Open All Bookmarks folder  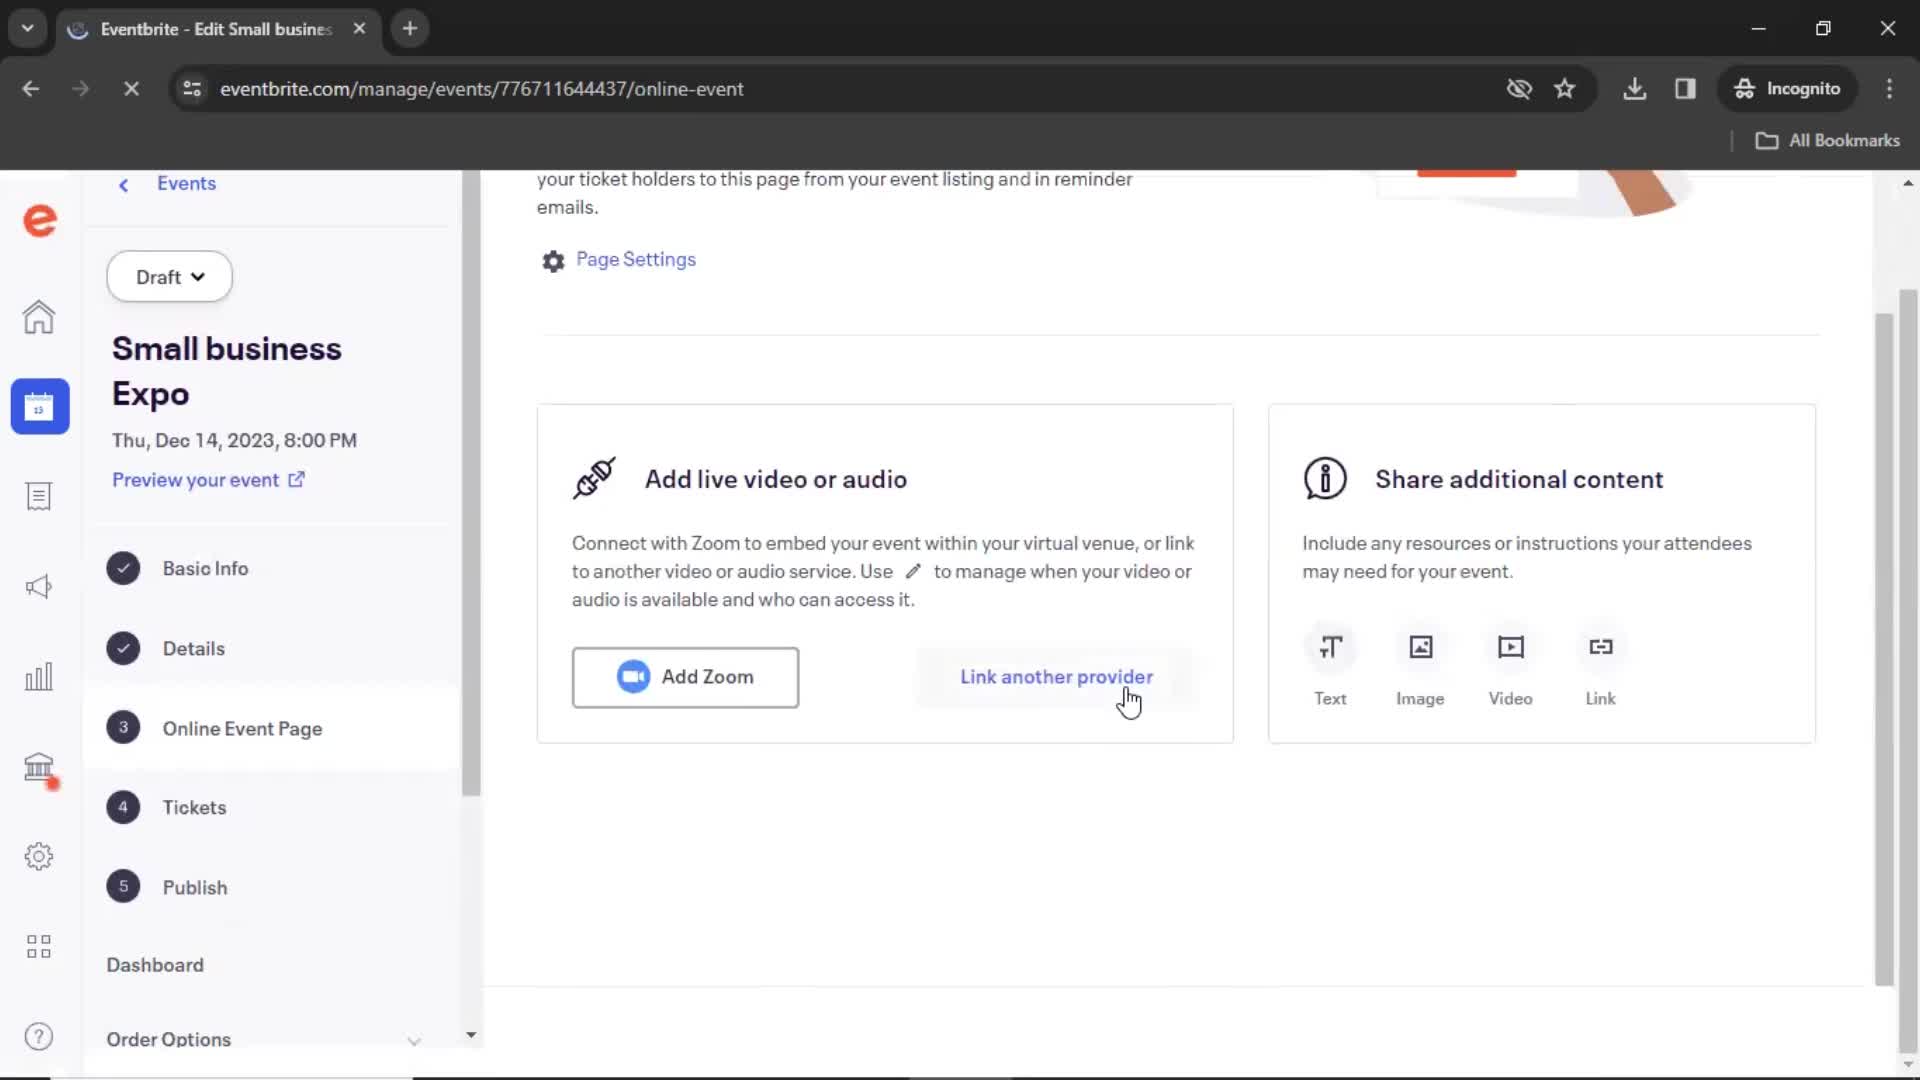(x=1827, y=141)
